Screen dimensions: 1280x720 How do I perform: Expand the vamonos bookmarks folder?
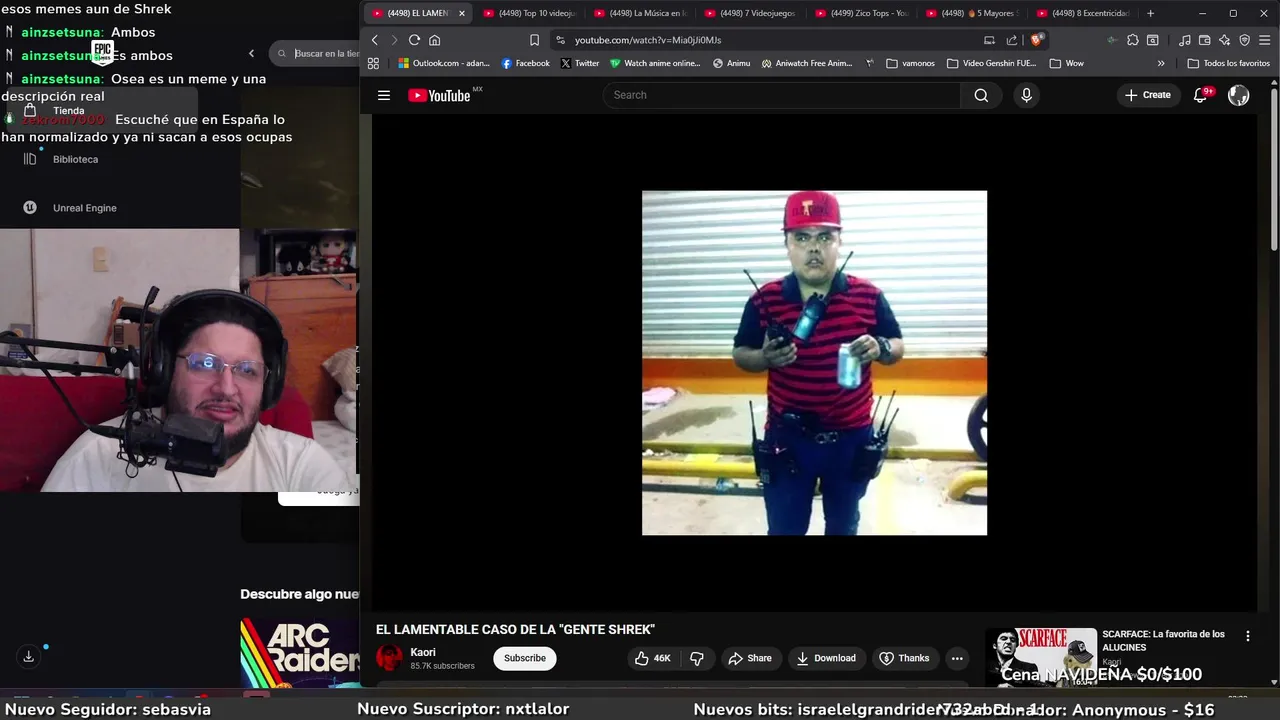coord(910,63)
